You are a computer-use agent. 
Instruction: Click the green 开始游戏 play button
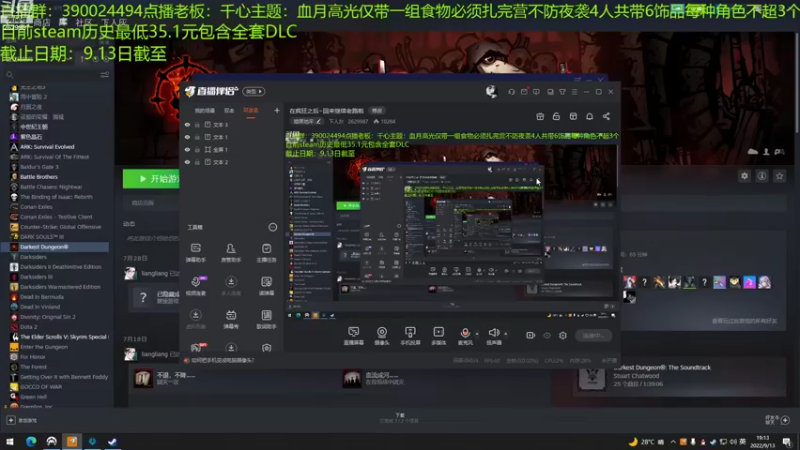(151, 179)
